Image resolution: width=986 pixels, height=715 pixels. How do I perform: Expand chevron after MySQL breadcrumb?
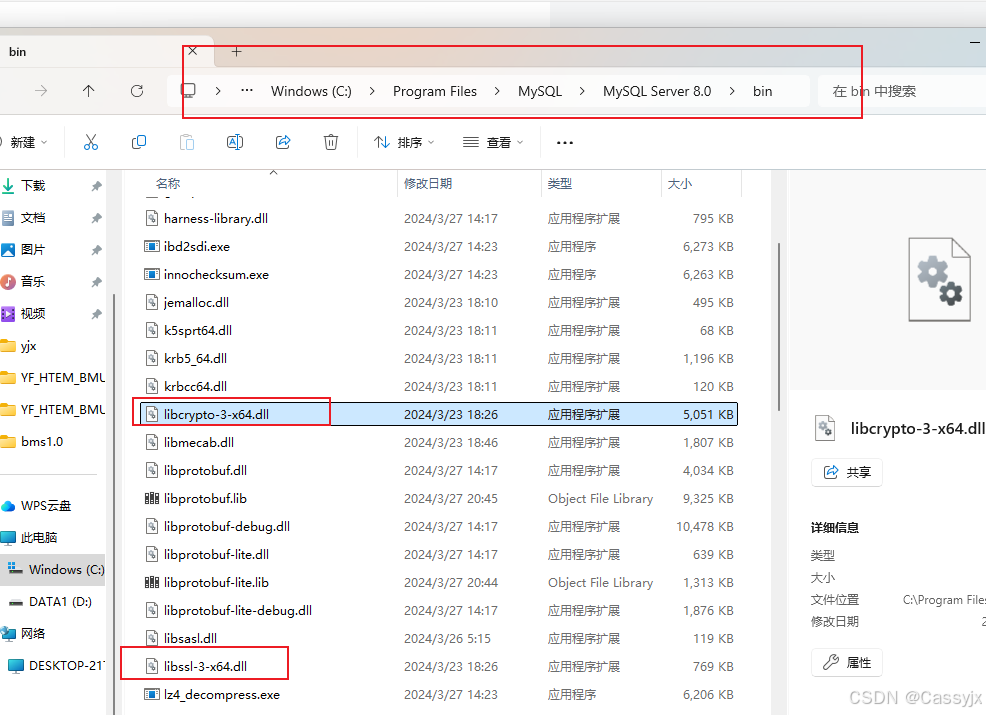coord(582,91)
